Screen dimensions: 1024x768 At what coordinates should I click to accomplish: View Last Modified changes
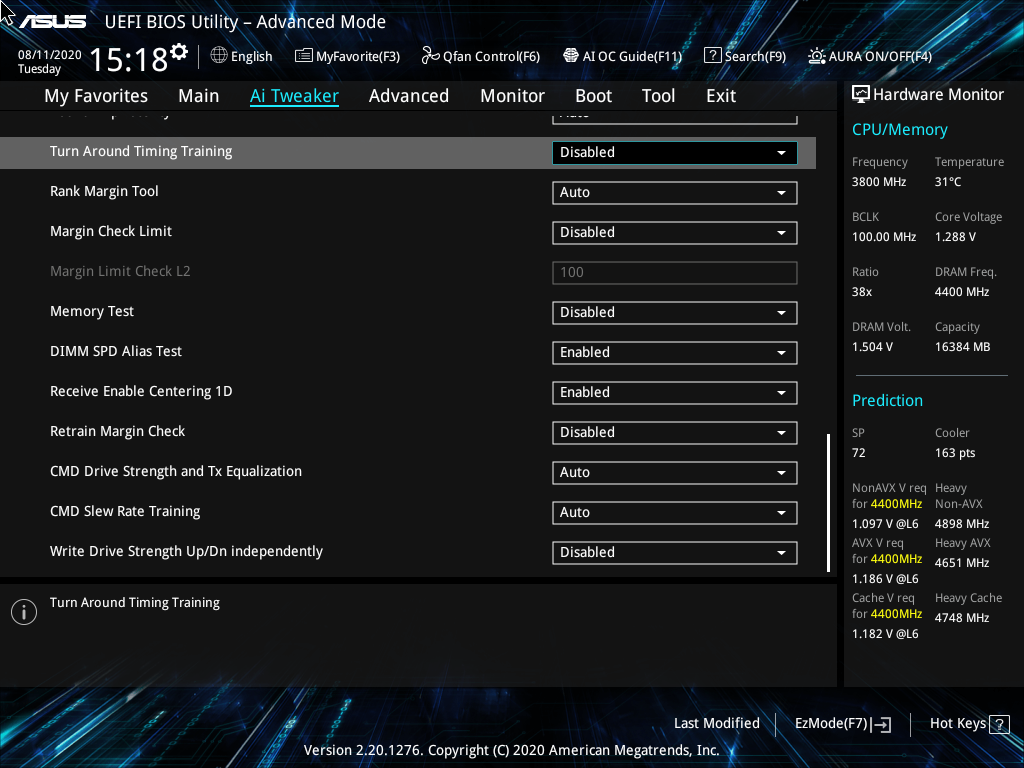[x=716, y=723]
